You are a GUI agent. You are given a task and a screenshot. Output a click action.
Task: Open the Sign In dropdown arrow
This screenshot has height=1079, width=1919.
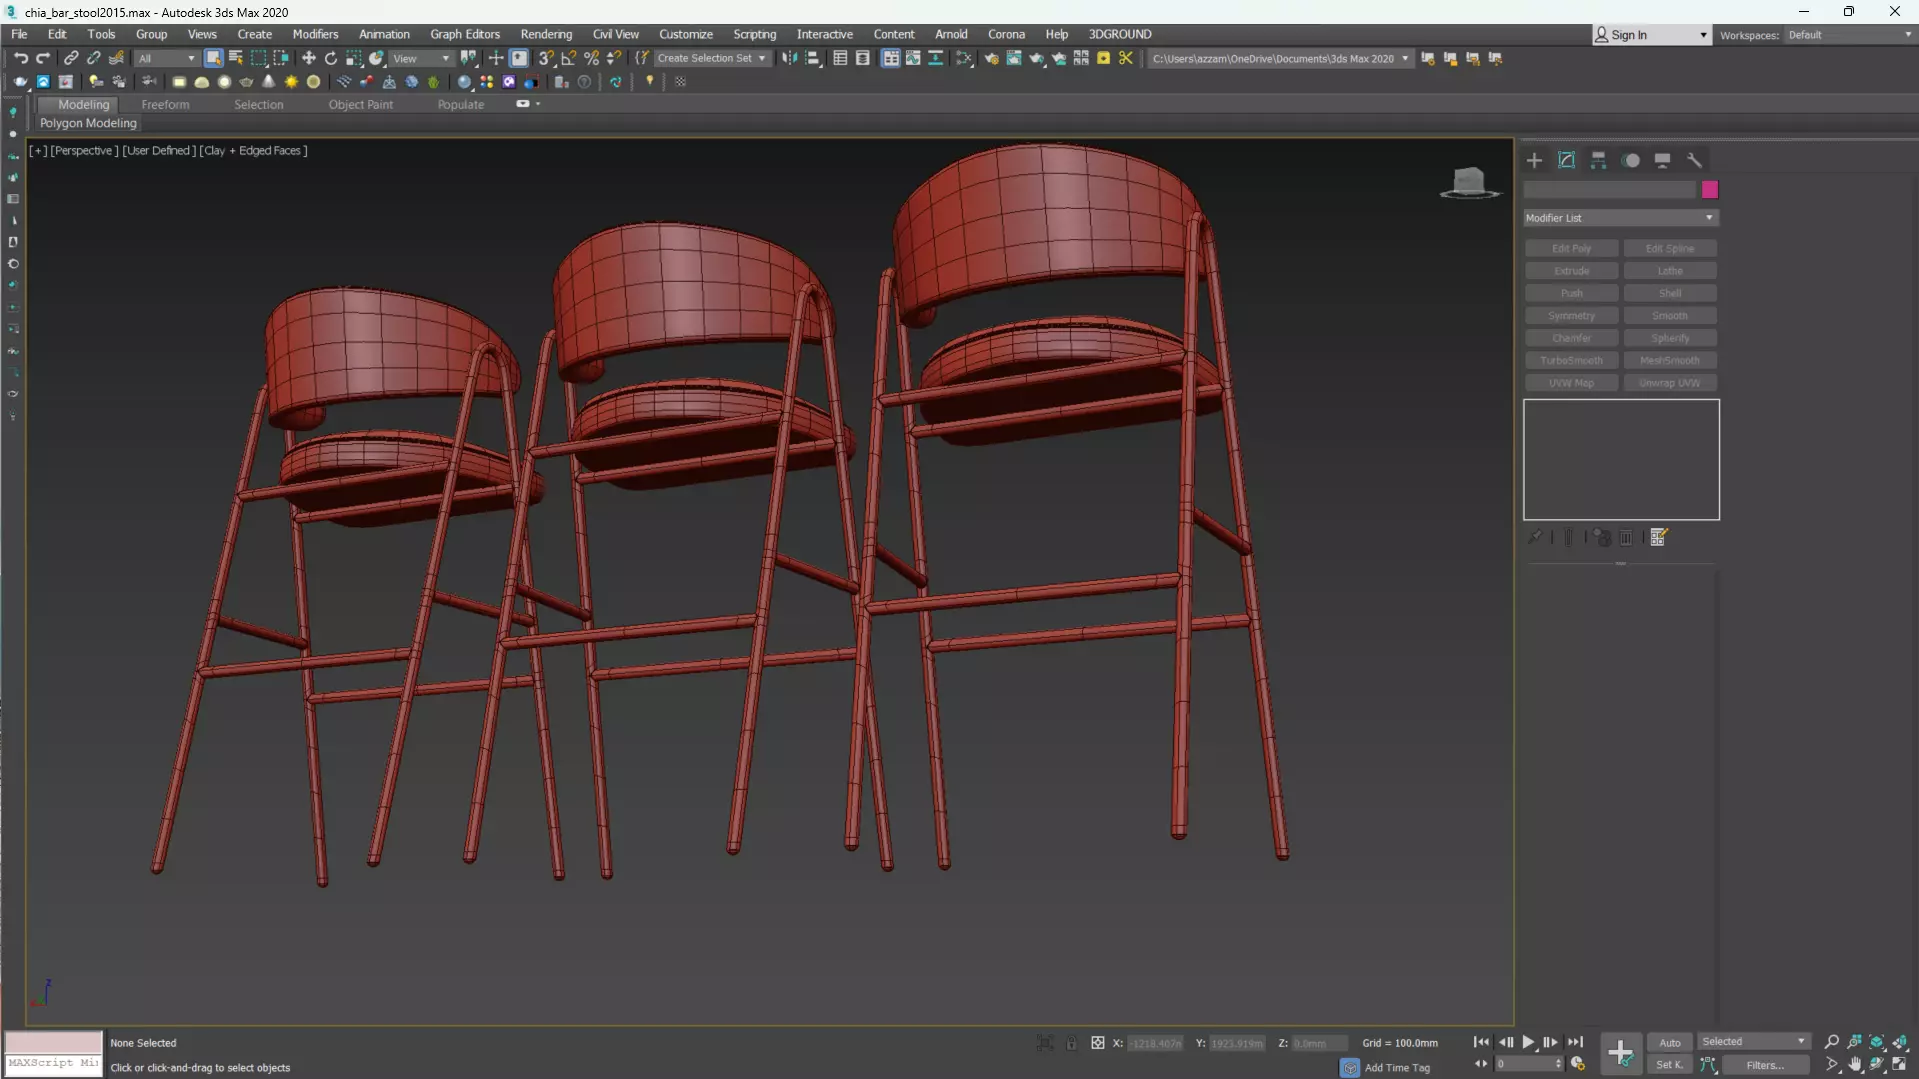1702,35
